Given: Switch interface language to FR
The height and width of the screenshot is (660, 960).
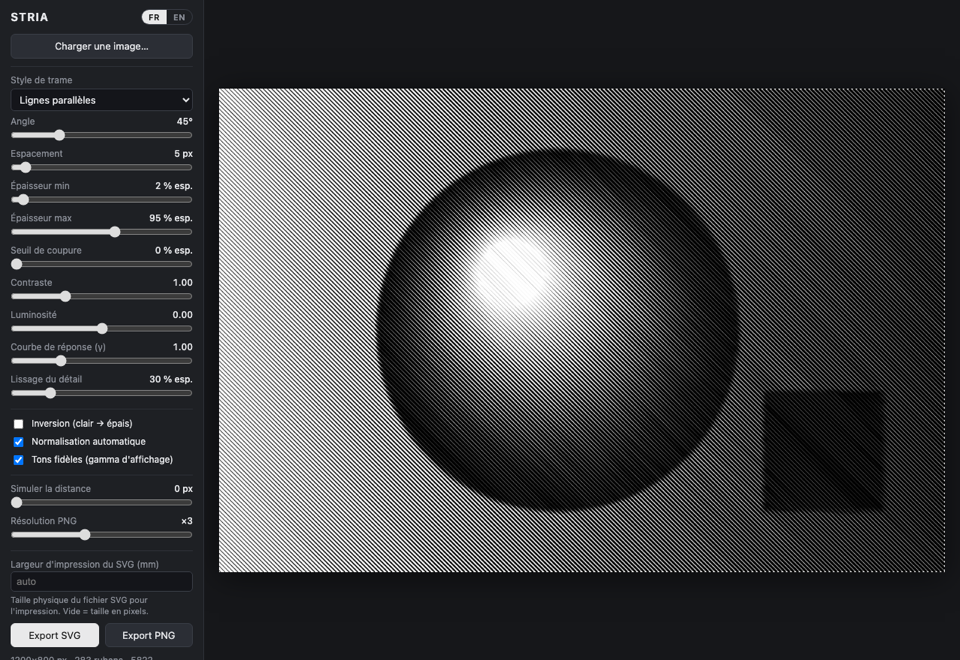Looking at the screenshot, I should 154,17.
